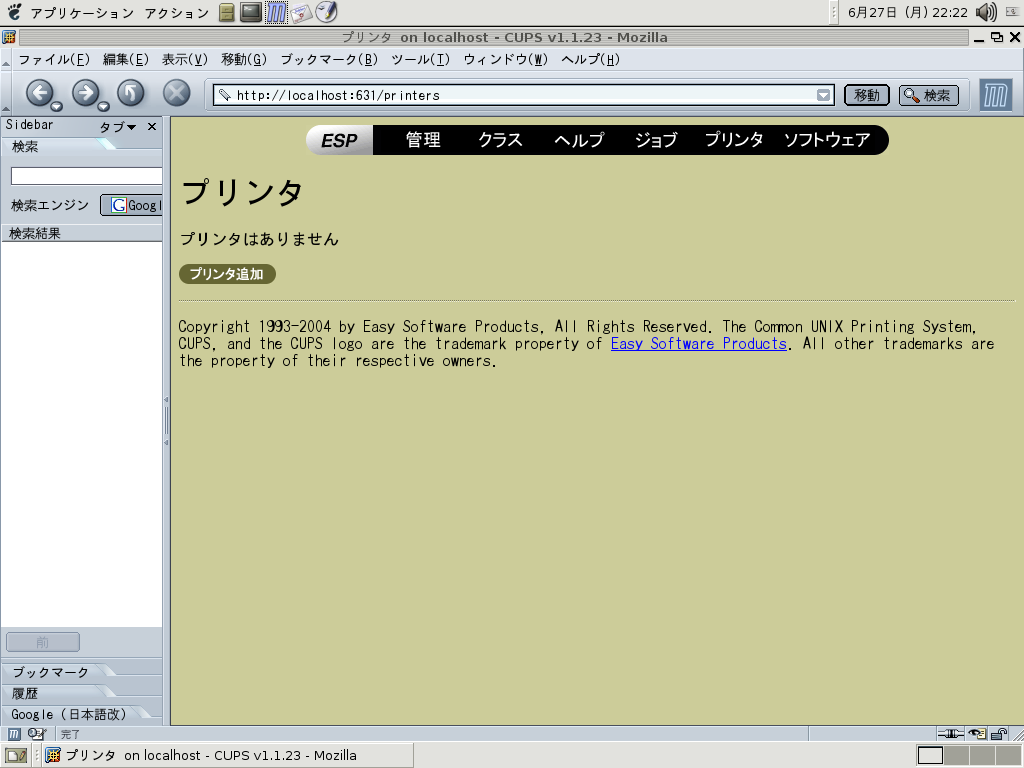The image size is (1024, 768).
Task: Collapse the sidebar with the splitter grippy
Action: coord(166,421)
